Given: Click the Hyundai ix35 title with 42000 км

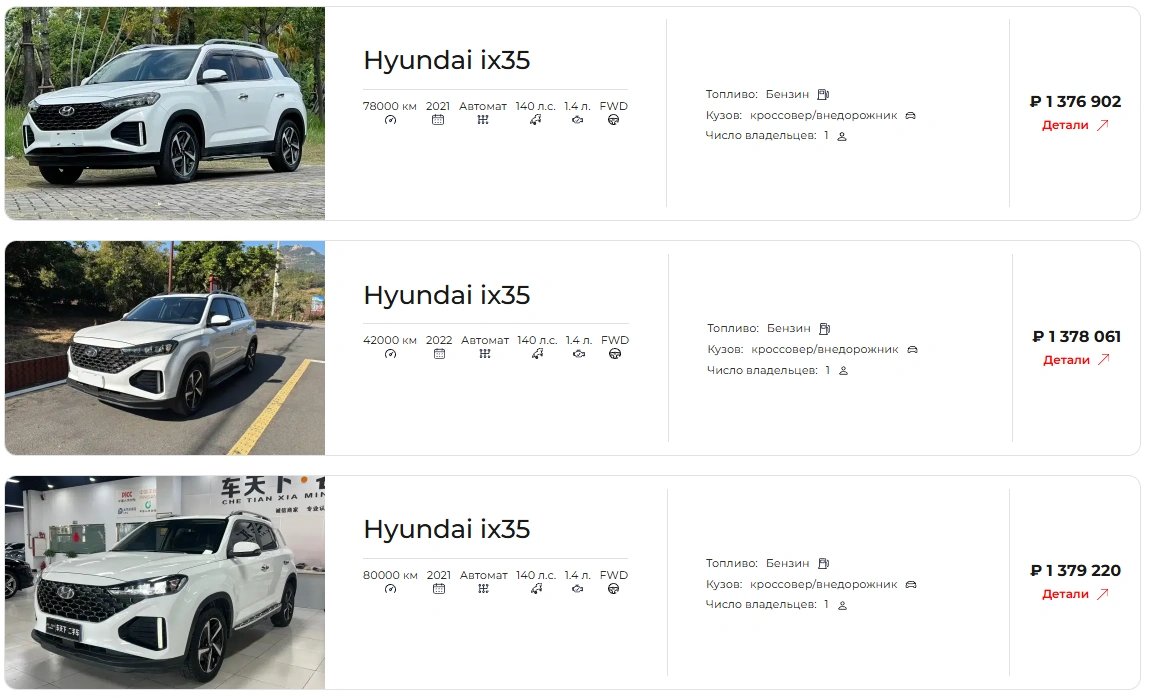Looking at the screenshot, I should tap(446, 295).
